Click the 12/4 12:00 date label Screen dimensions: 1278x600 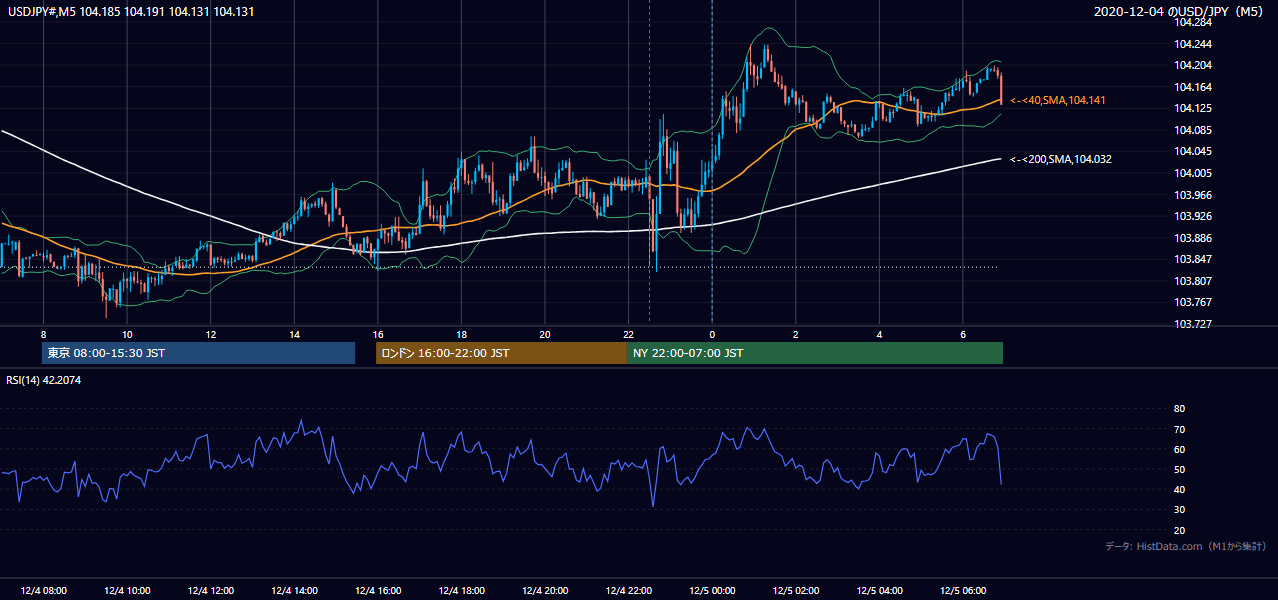pos(210,591)
